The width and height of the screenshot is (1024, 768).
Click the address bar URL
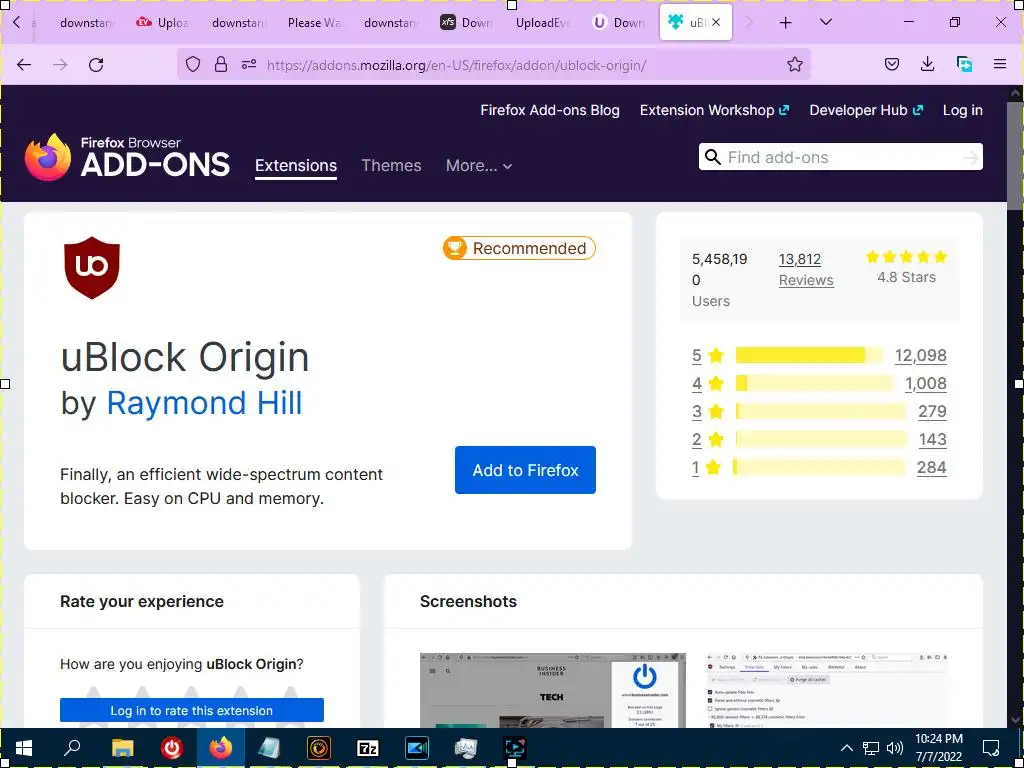456,65
